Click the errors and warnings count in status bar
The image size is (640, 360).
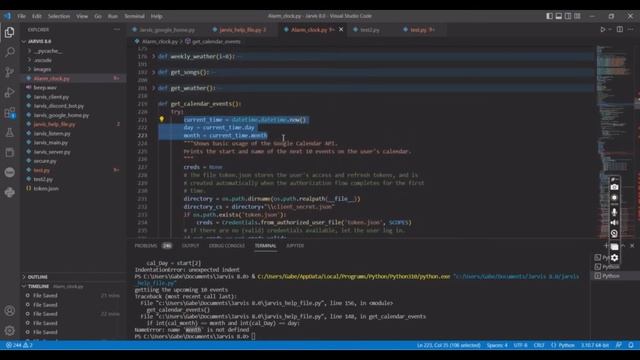pyautogui.click(x=19, y=345)
